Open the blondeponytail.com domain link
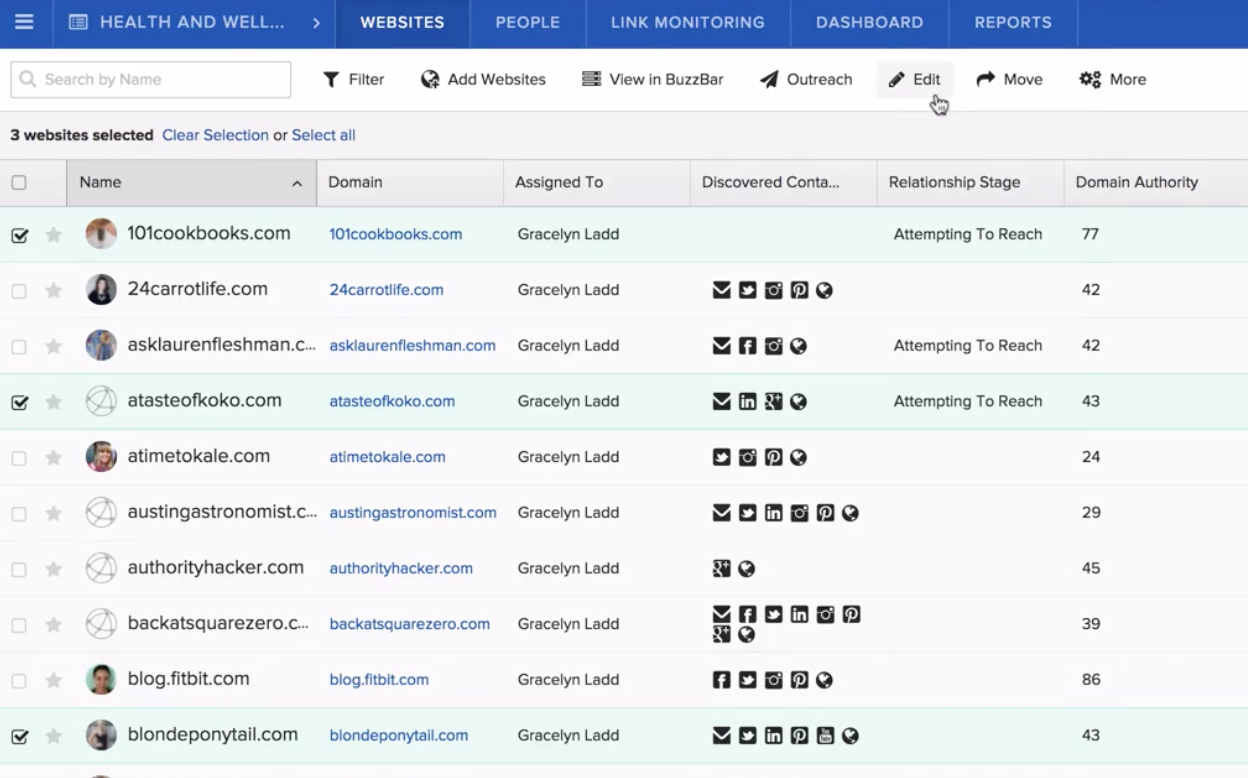This screenshot has height=778, width=1248. (399, 735)
